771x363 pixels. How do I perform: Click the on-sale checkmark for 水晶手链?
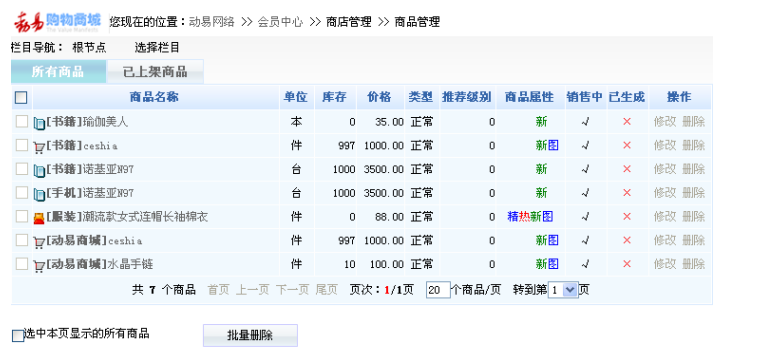pyautogui.click(x=585, y=264)
